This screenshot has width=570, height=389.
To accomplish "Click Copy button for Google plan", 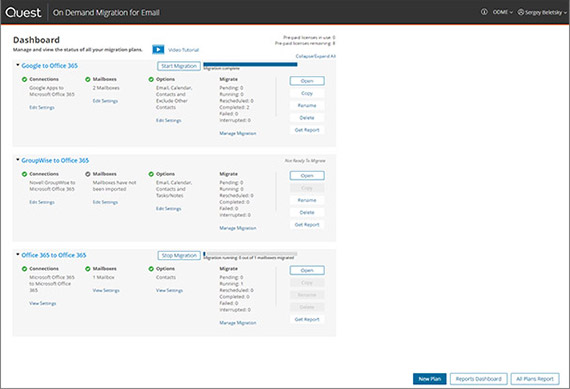I will (307, 93).
